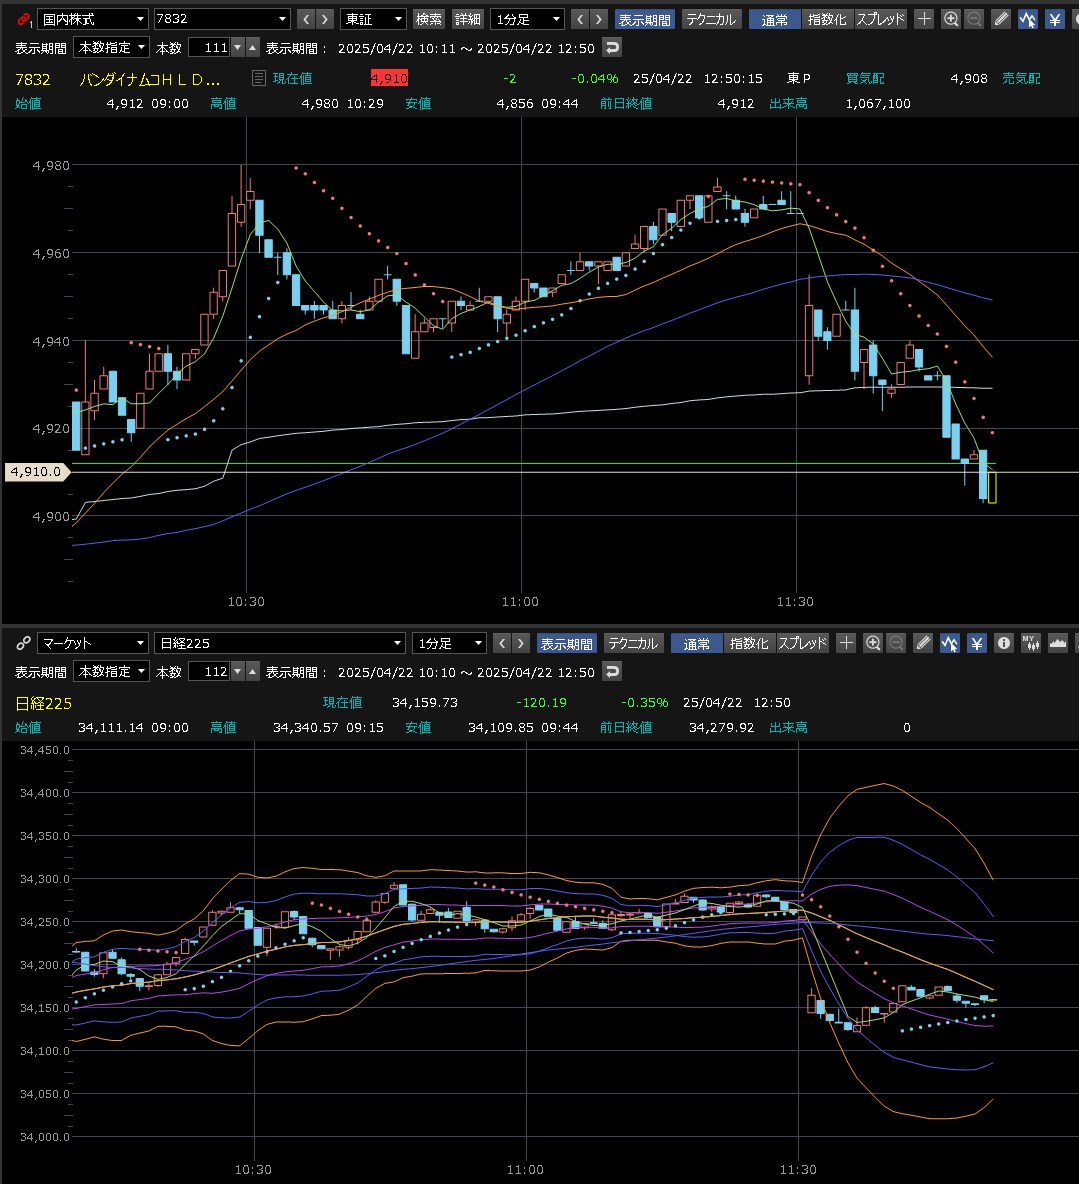Click the 34,159.73 current value
This screenshot has width=1079, height=1184.
click(x=424, y=702)
